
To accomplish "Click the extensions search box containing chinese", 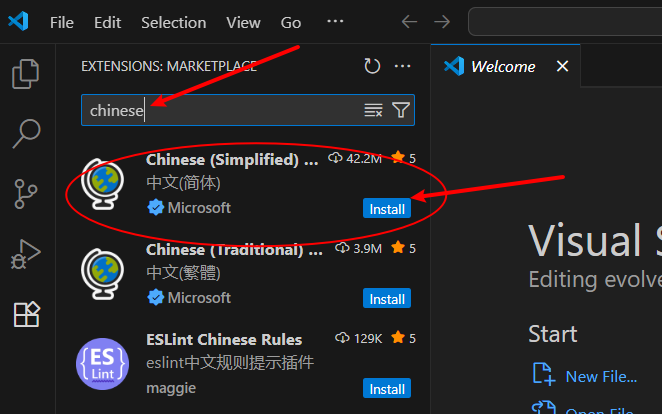I will pyautogui.click(x=248, y=110).
